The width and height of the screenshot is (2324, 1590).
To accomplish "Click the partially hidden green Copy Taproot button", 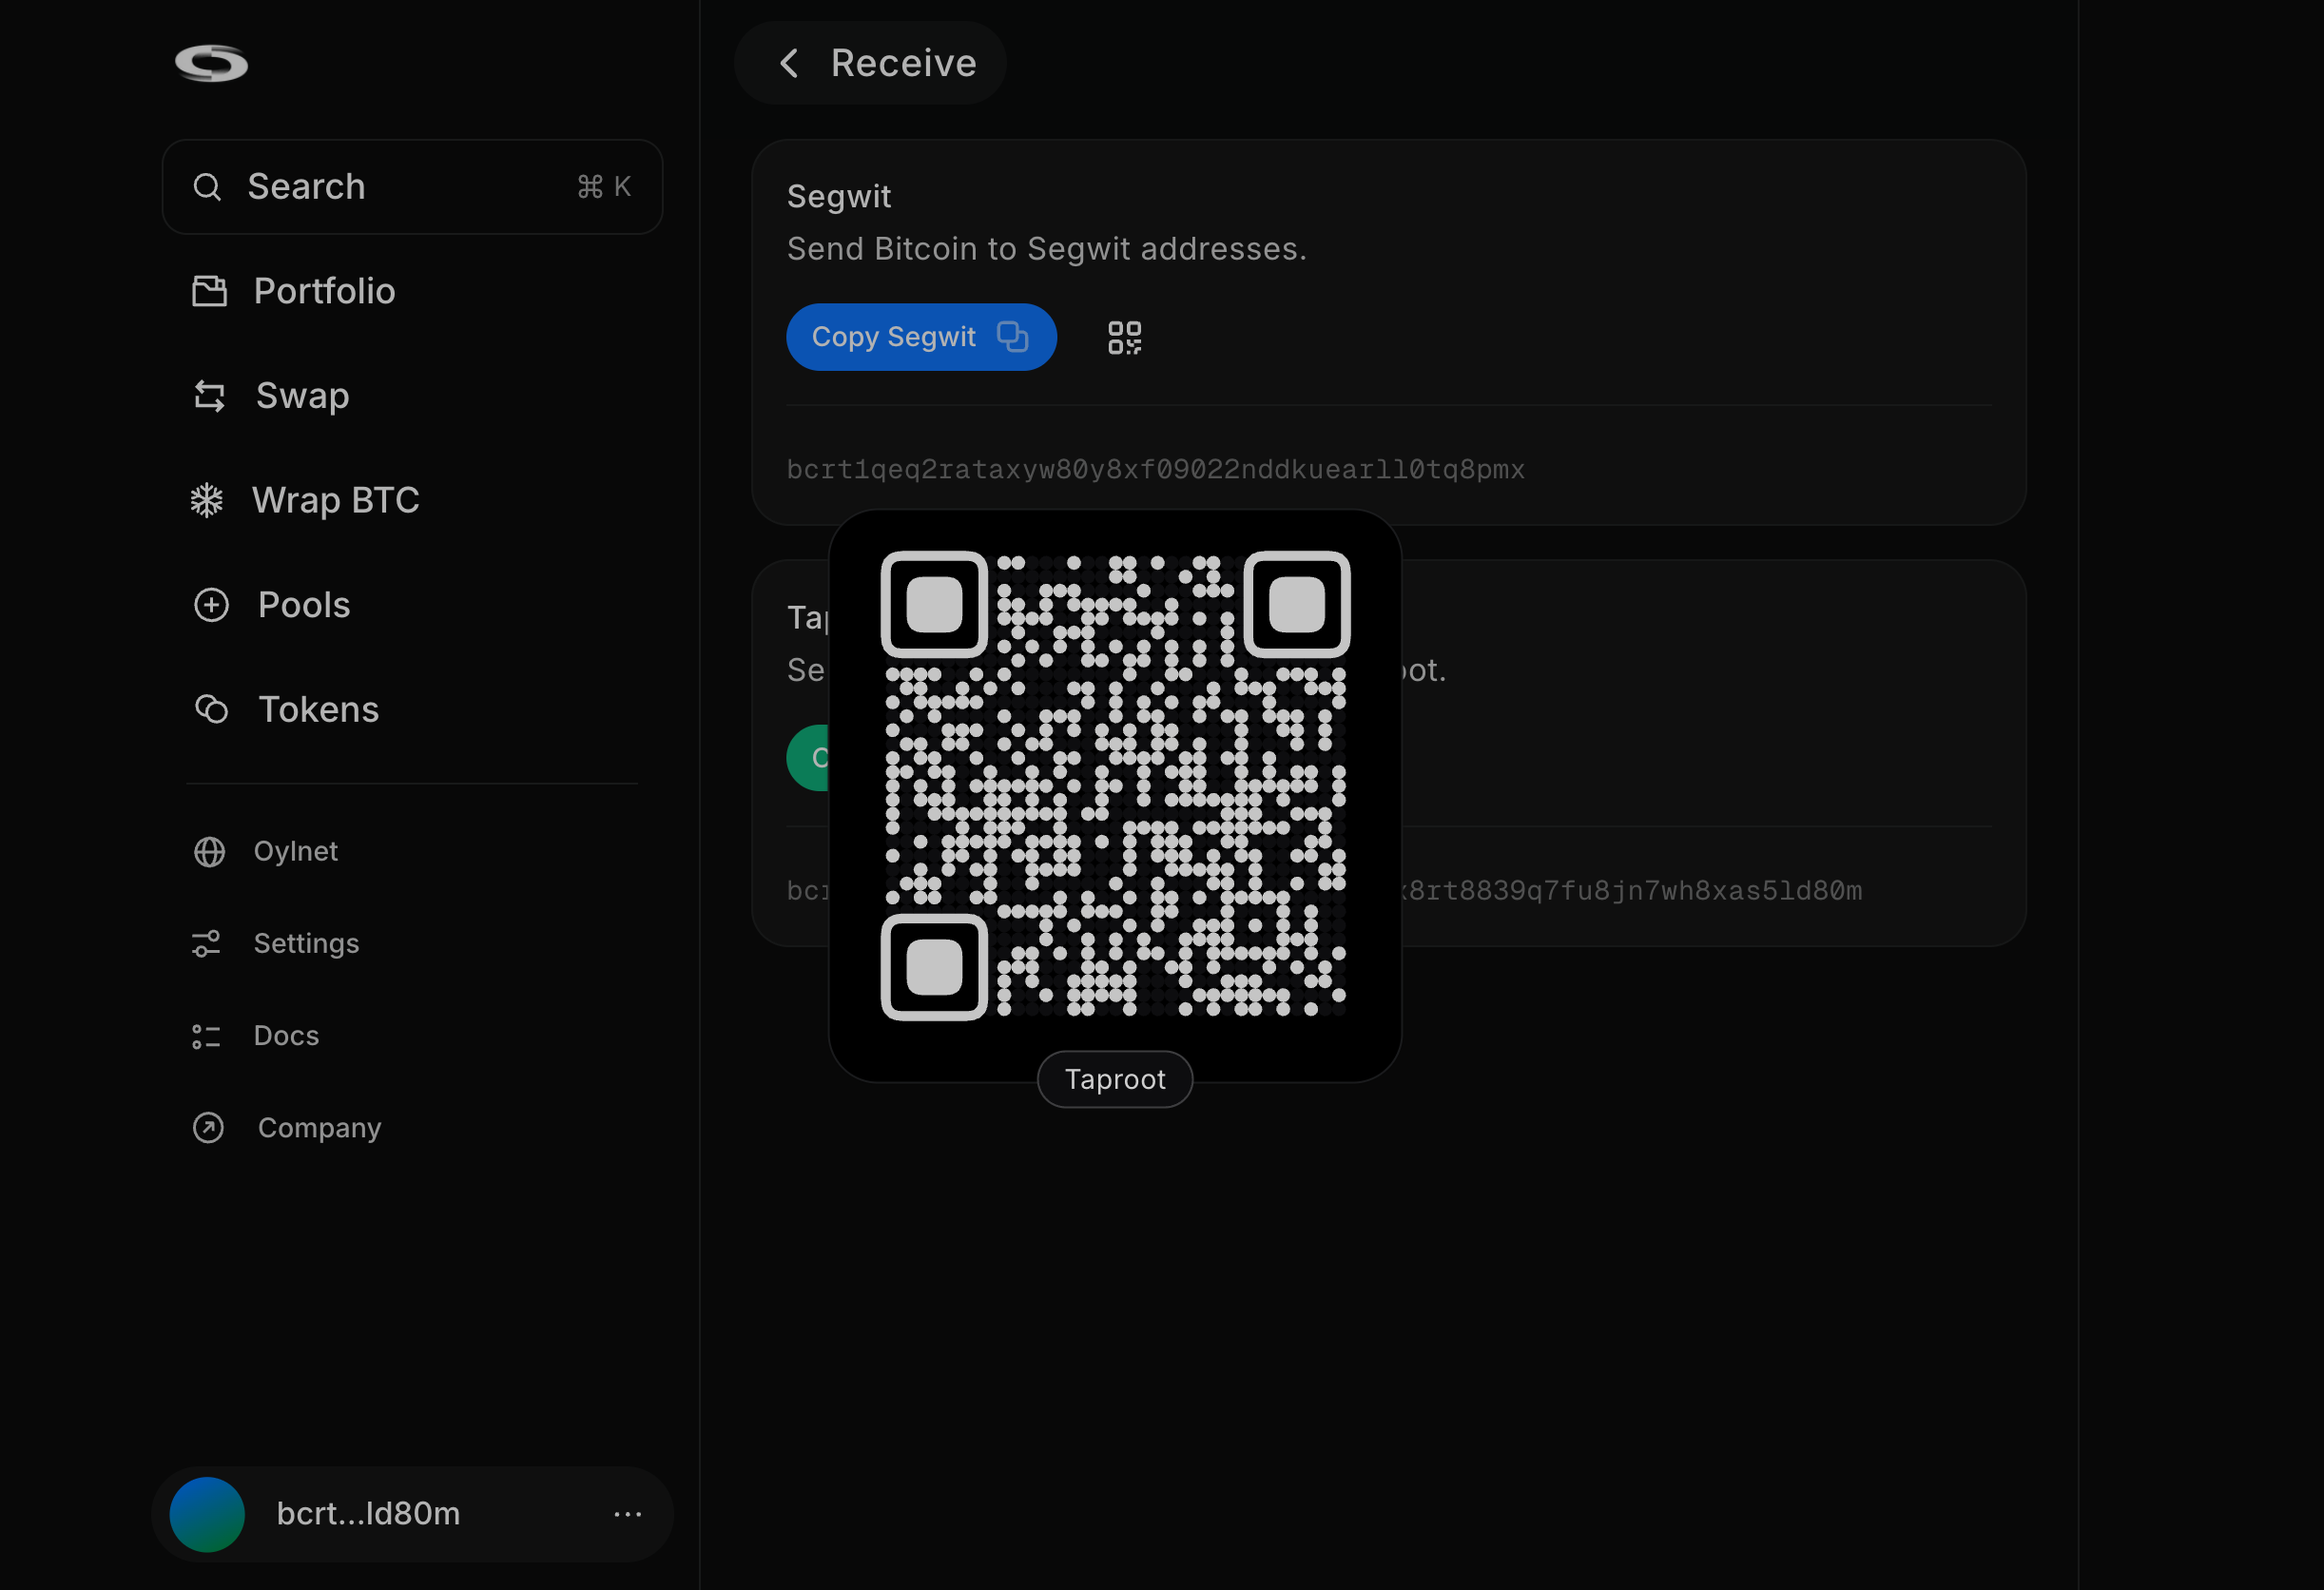I will click(808, 758).
